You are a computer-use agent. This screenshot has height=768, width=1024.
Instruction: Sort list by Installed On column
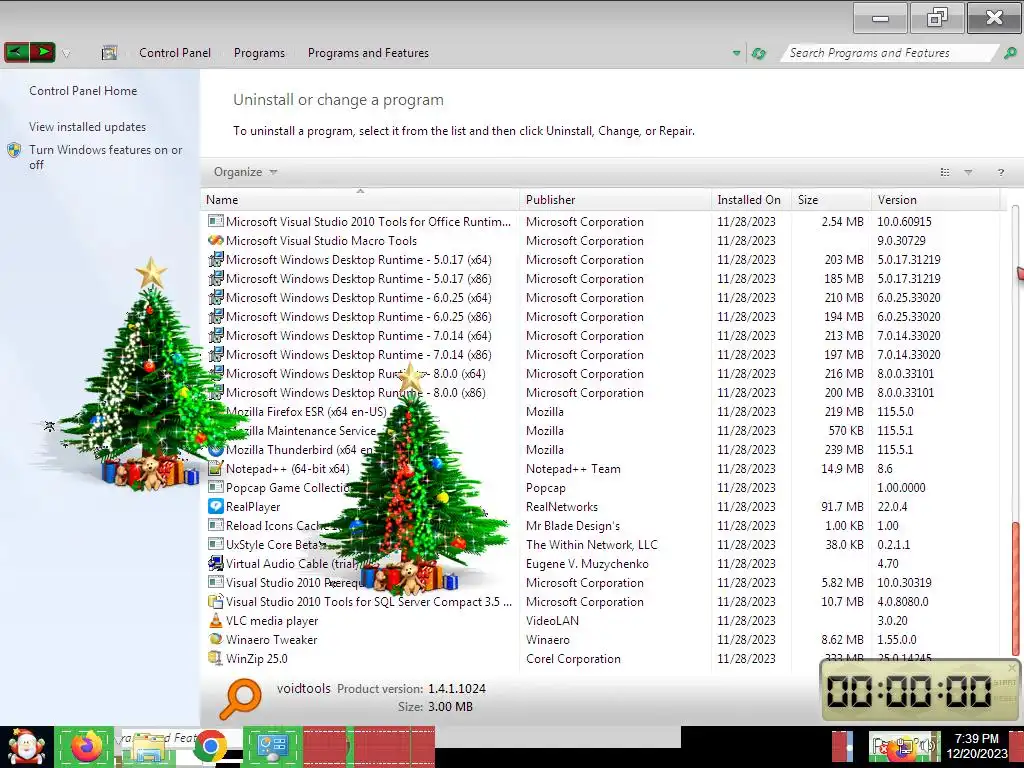point(751,200)
